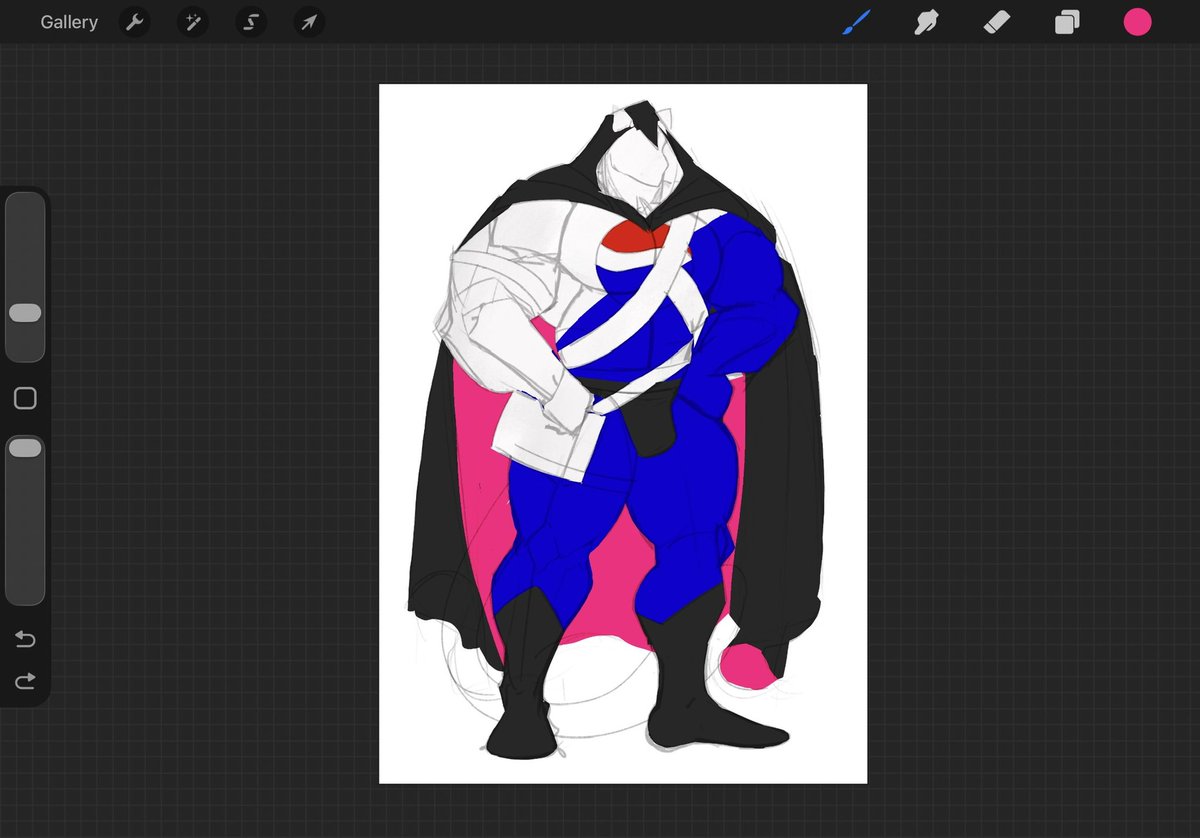This screenshot has width=1200, height=838.
Task: Select the Brush tool
Action: [x=856, y=22]
